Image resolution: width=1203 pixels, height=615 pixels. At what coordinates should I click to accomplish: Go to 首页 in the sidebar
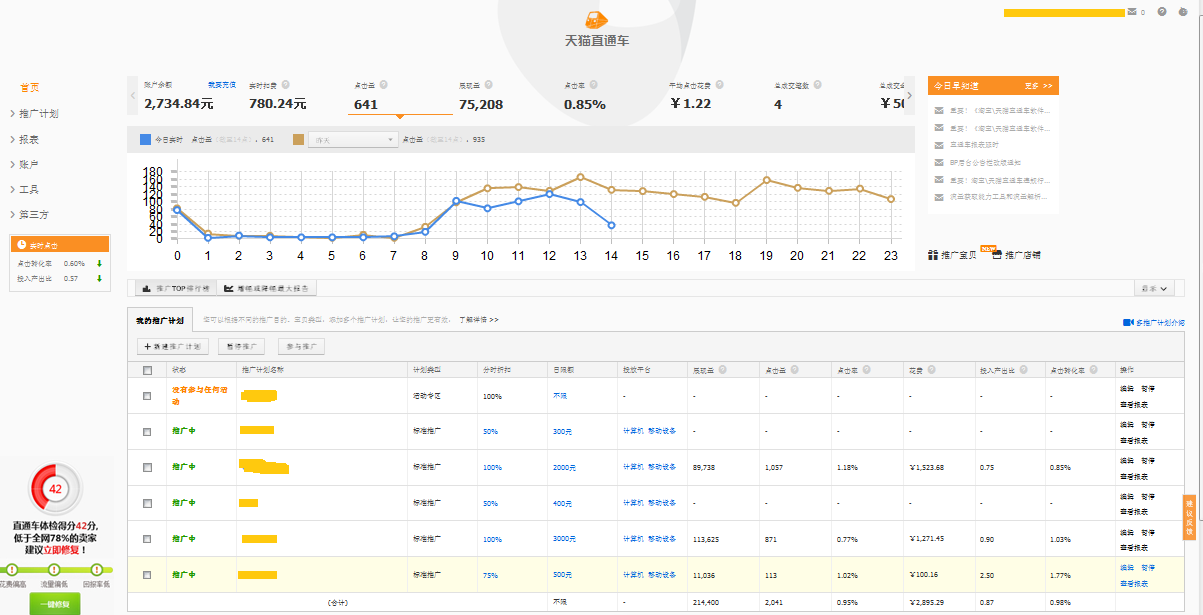tap(30, 88)
